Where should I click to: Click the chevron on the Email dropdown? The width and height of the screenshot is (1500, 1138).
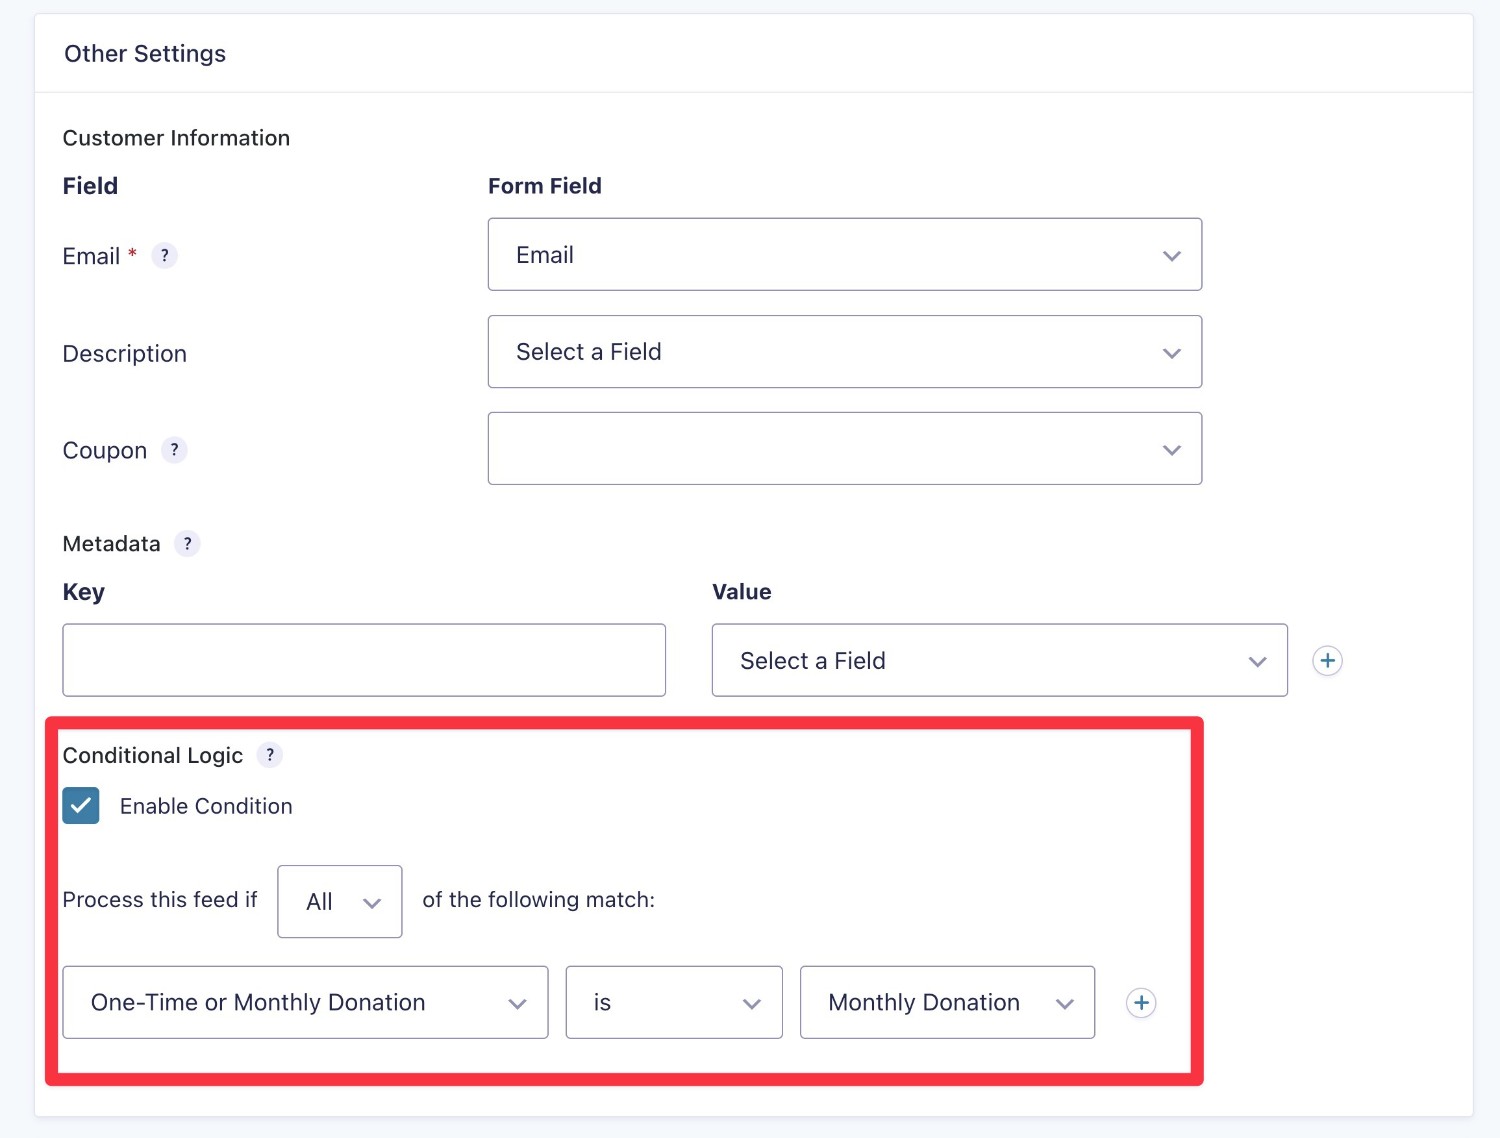pos(1171,255)
